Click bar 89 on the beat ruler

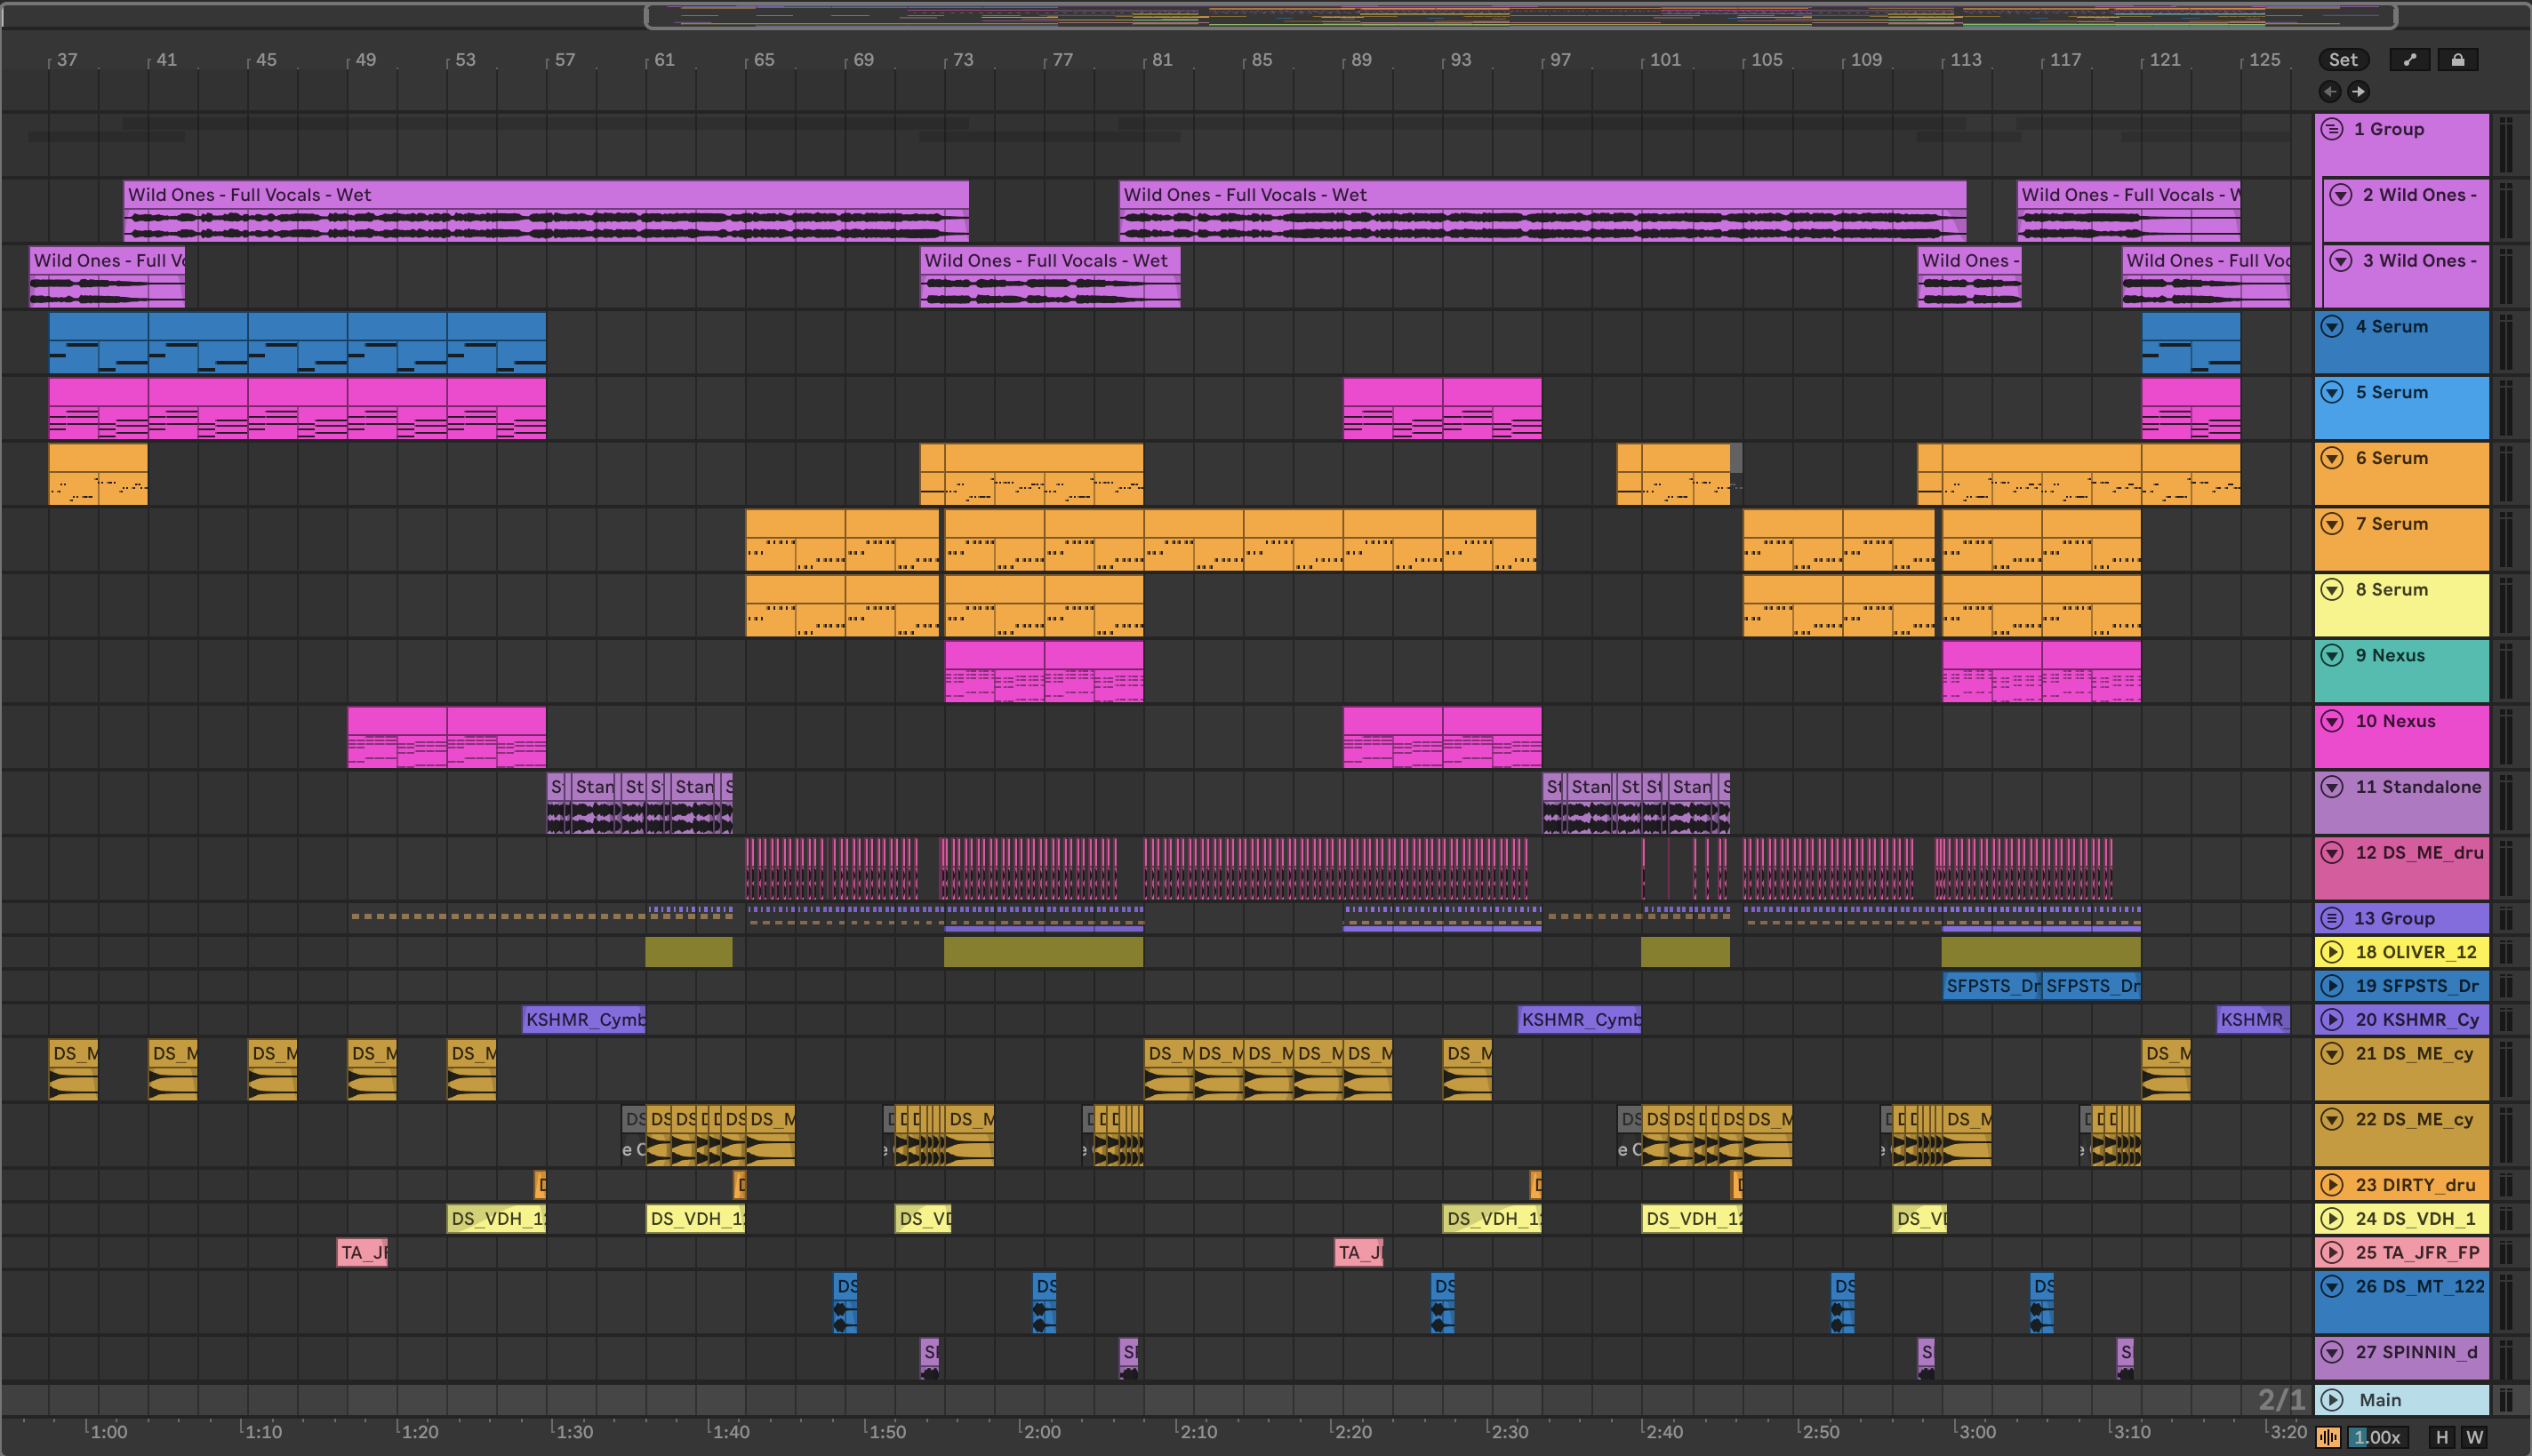[x=1360, y=60]
